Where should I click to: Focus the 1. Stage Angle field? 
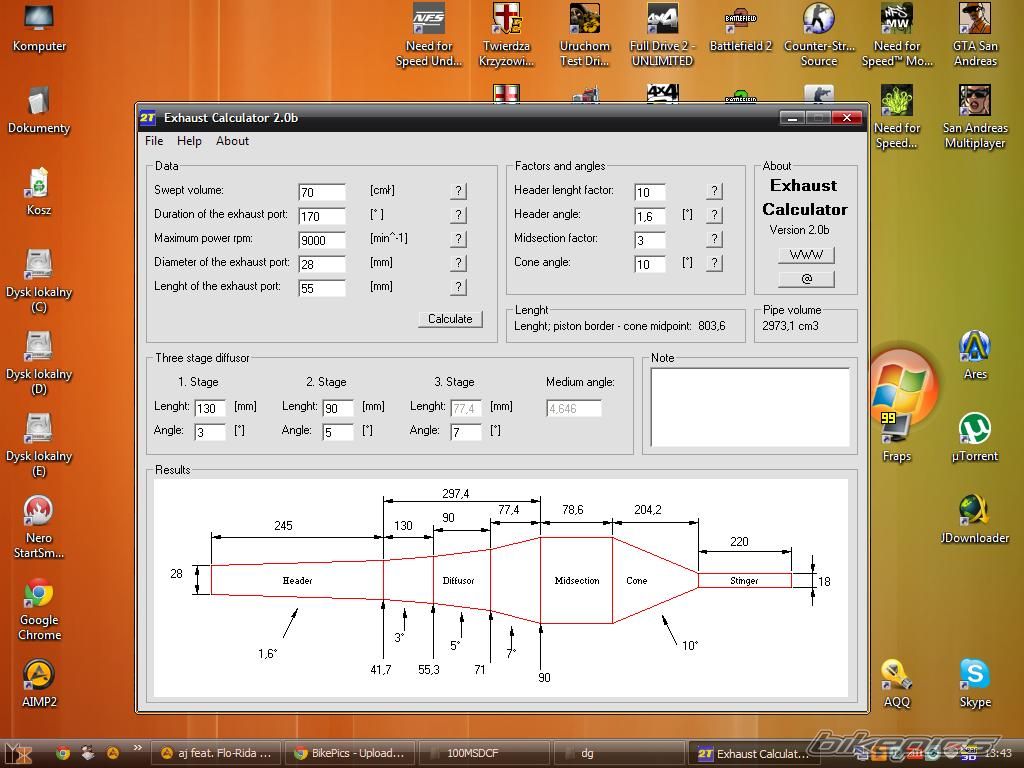pyautogui.click(x=210, y=432)
